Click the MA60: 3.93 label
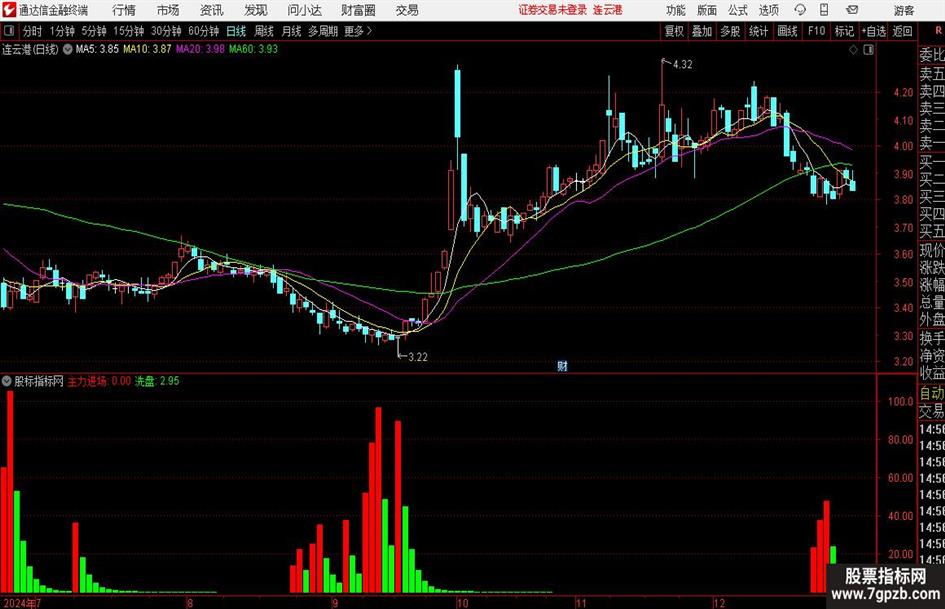Image resolution: width=945 pixels, height=609 pixels. pos(253,49)
